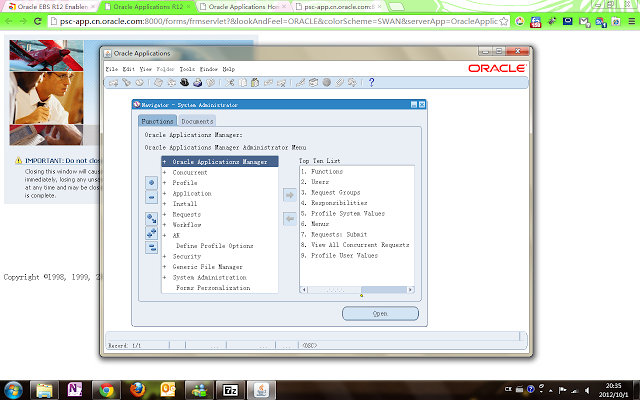Open Google Chrome from the taskbar
640x400 pixels.
[x=107, y=390]
